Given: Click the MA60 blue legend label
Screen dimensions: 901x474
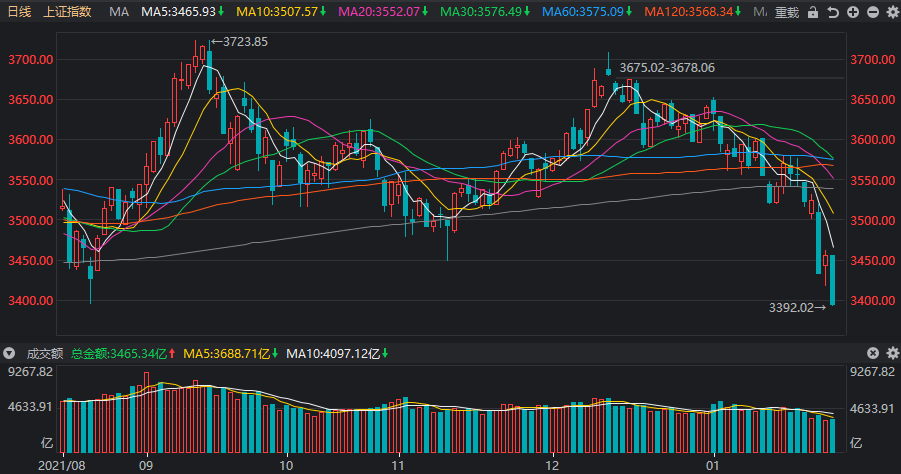Looking at the screenshot, I should pos(587,11).
